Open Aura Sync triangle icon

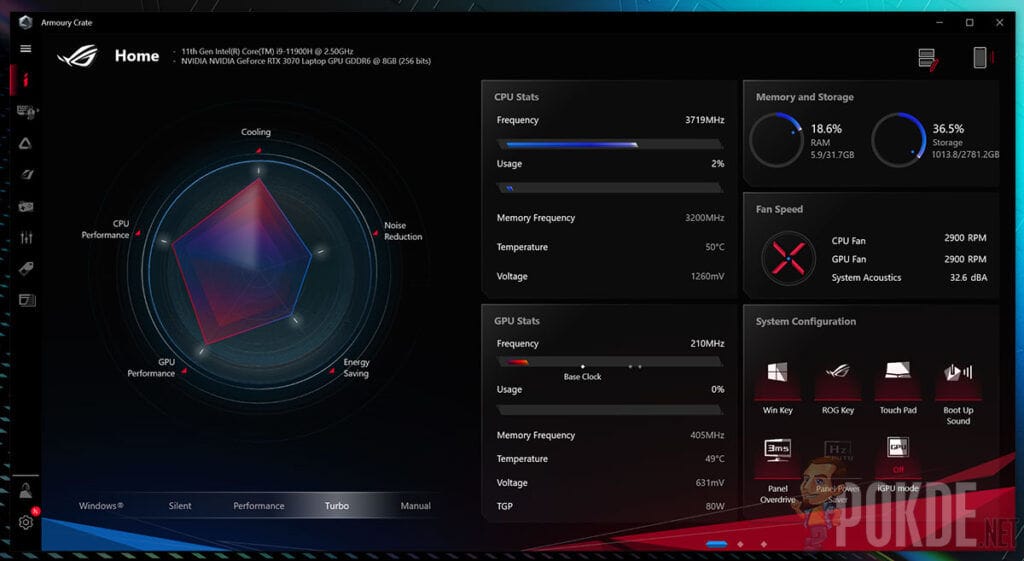point(25,143)
